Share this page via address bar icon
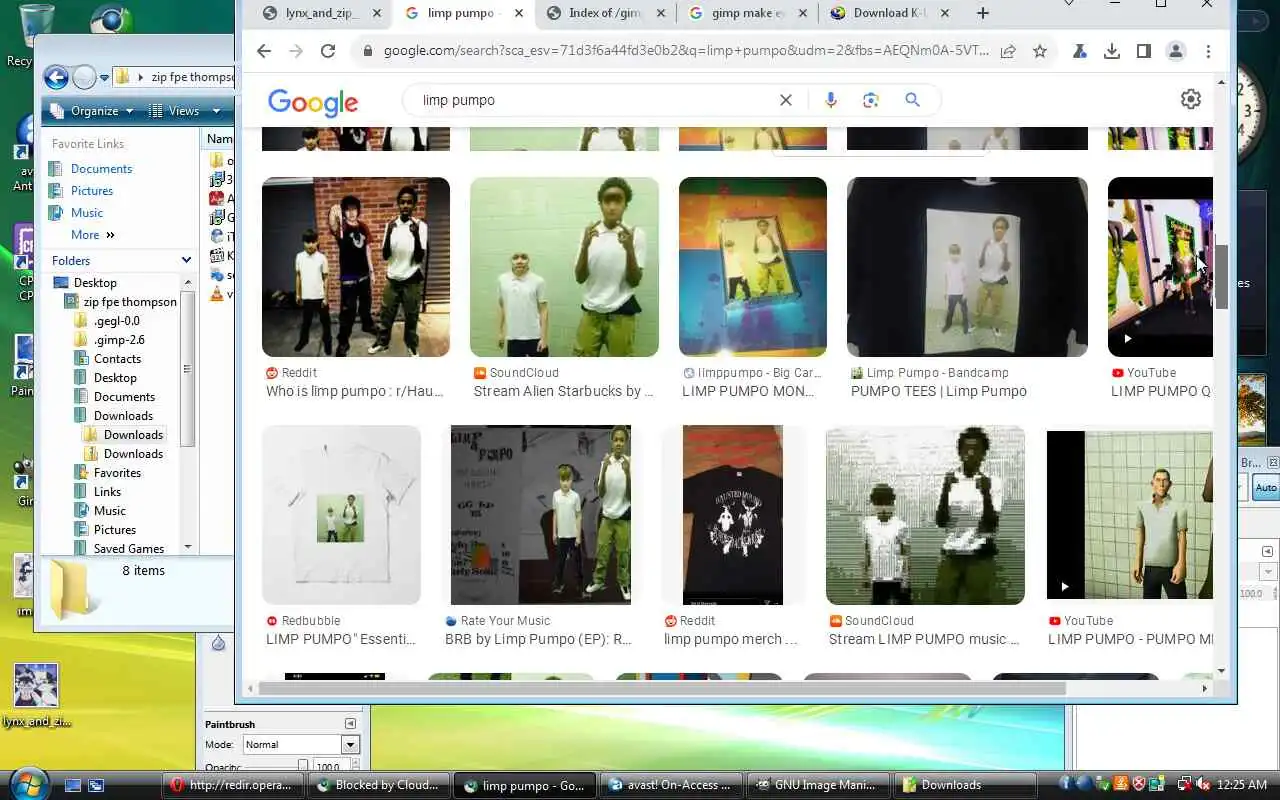This screenshot has height=800, width=1280. pyautogui.click(x=1008, y=51)
